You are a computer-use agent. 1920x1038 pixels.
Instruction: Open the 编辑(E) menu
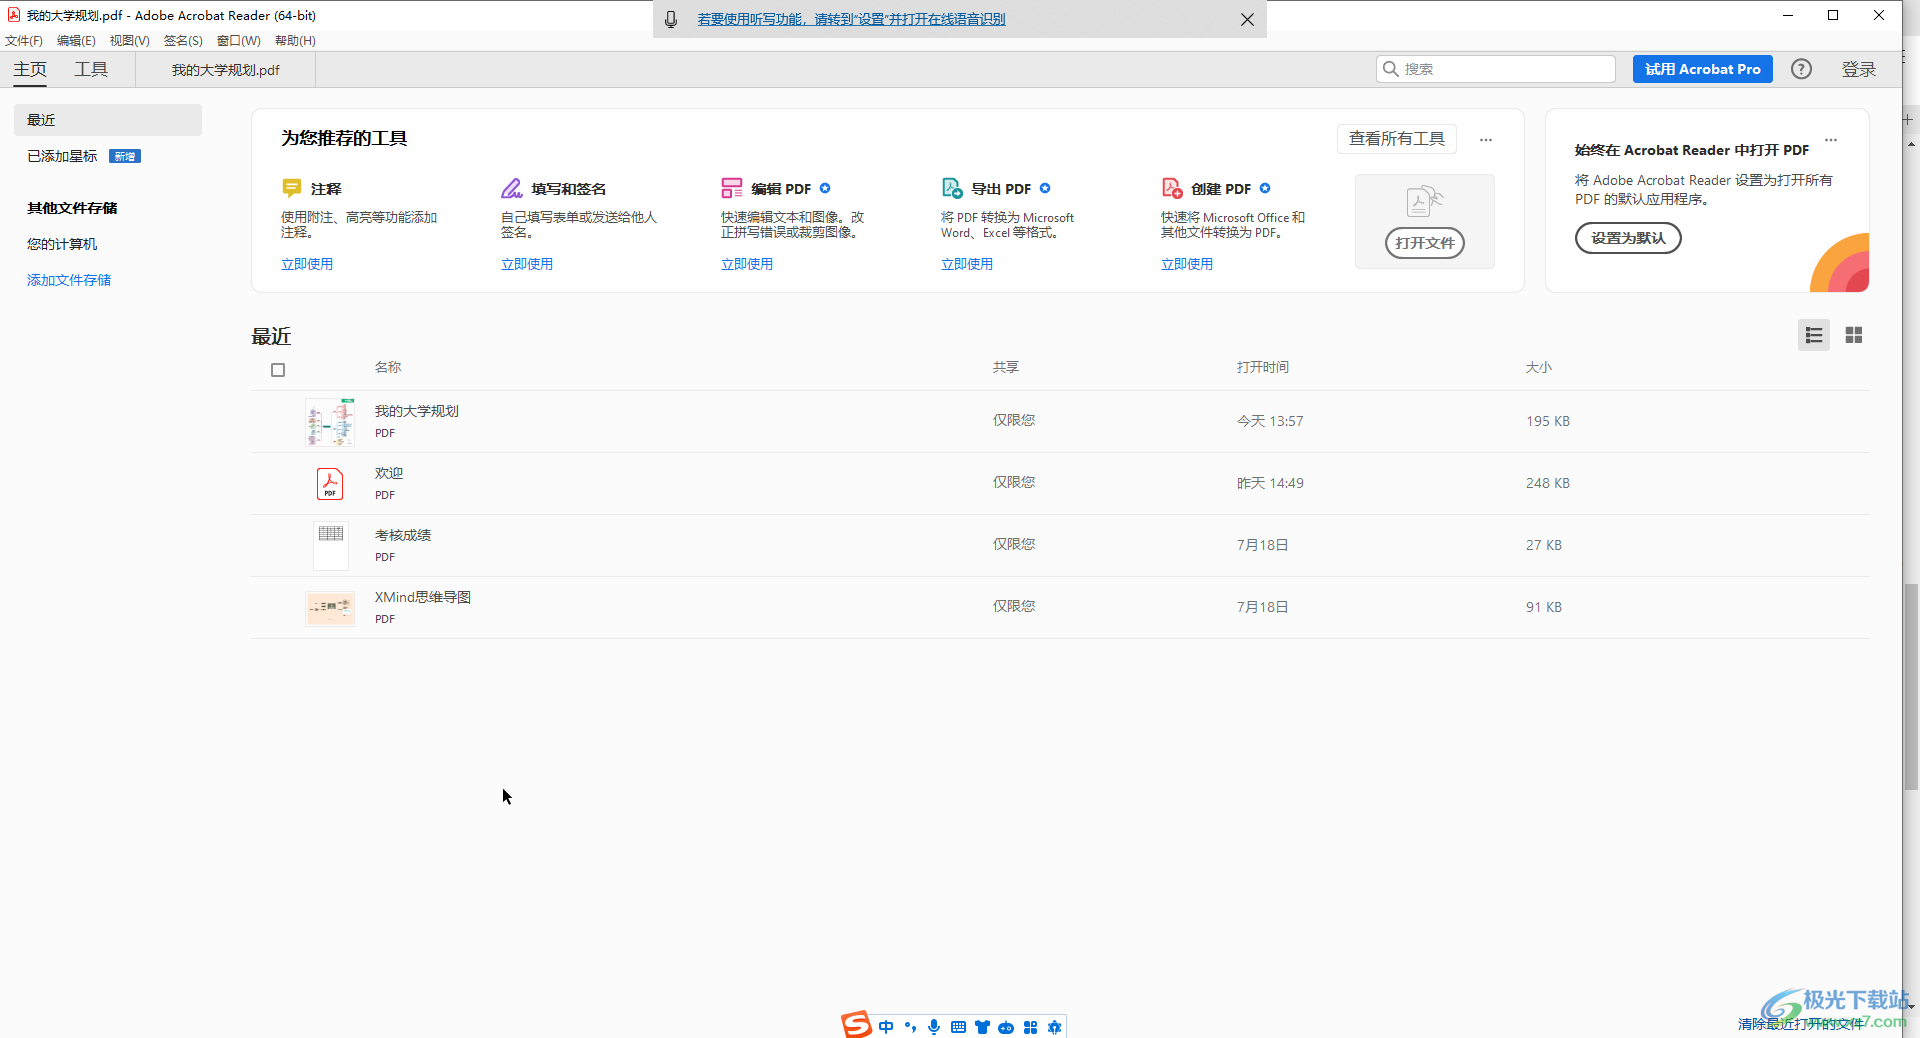(76, 41)
